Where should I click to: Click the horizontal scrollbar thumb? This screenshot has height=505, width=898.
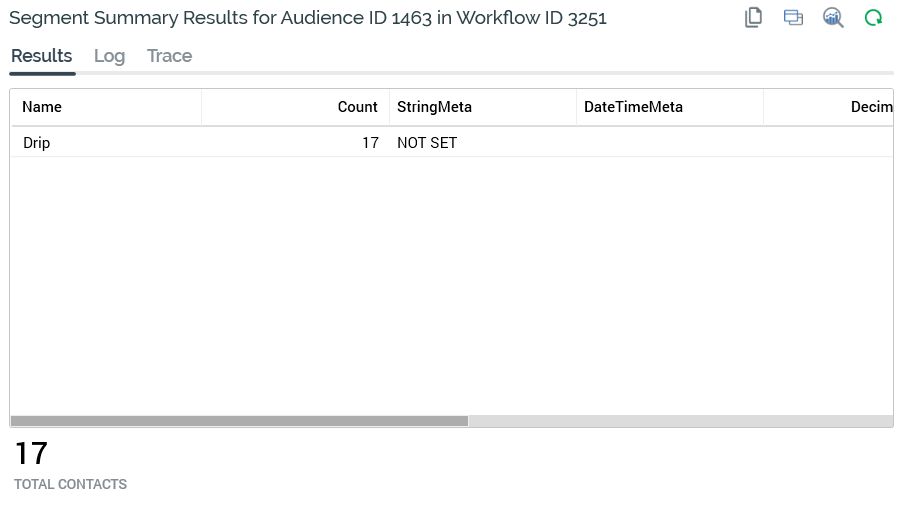tap(239, 421)
